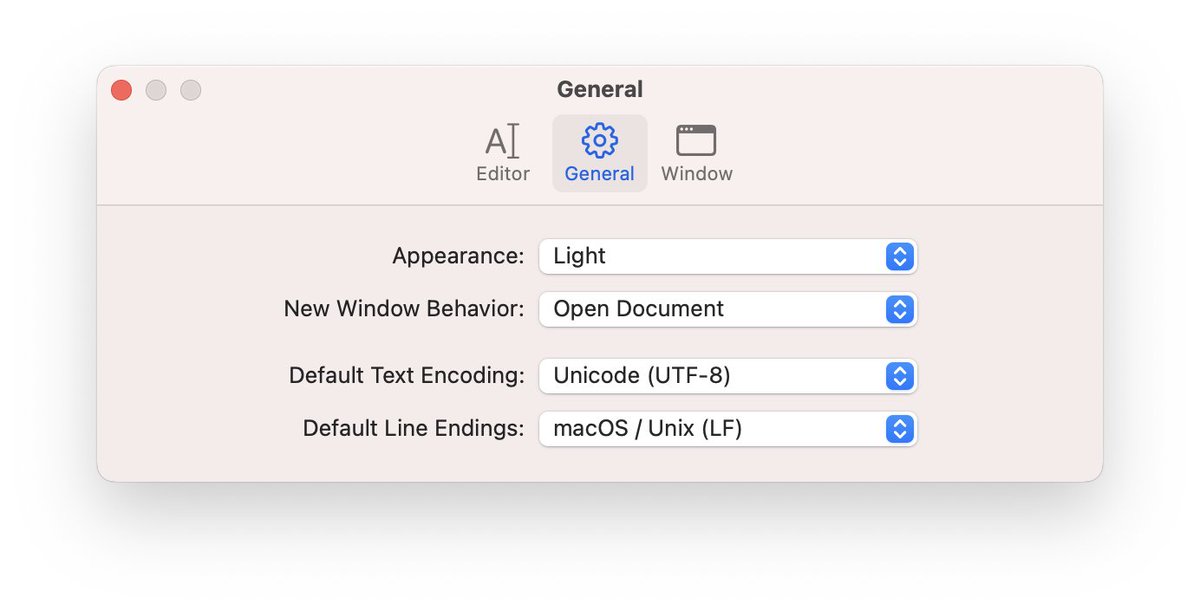Click the "General" window title text
This screenshot has width=1200, height=610.
(600, 89)
